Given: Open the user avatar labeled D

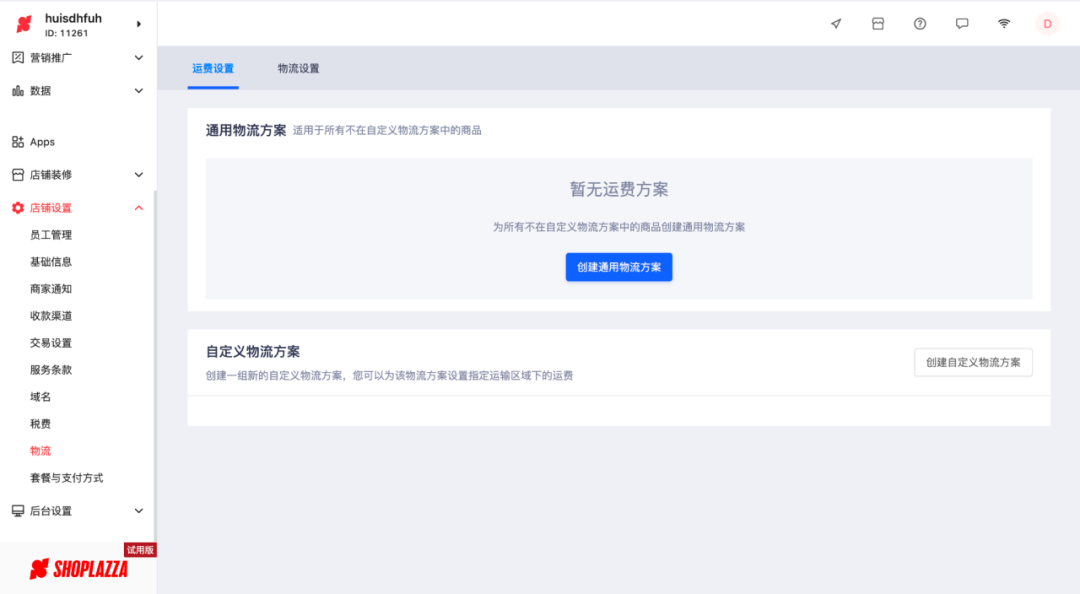Looking at the screenshot, I should (x=1047, y=24).
